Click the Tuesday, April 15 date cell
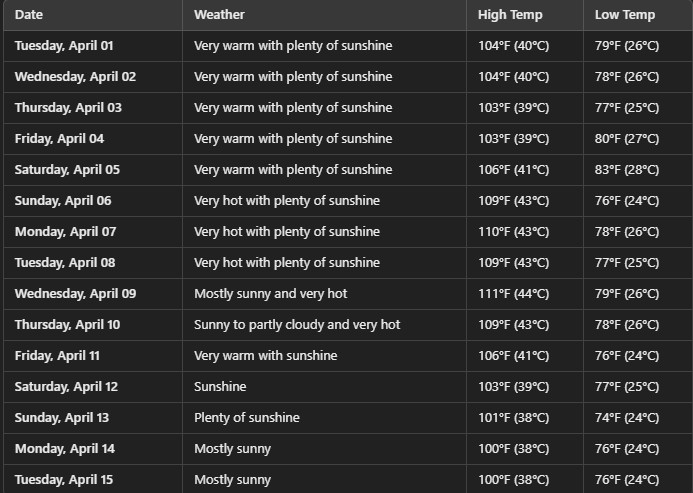 pyautogui.click(x=64, y=480)
